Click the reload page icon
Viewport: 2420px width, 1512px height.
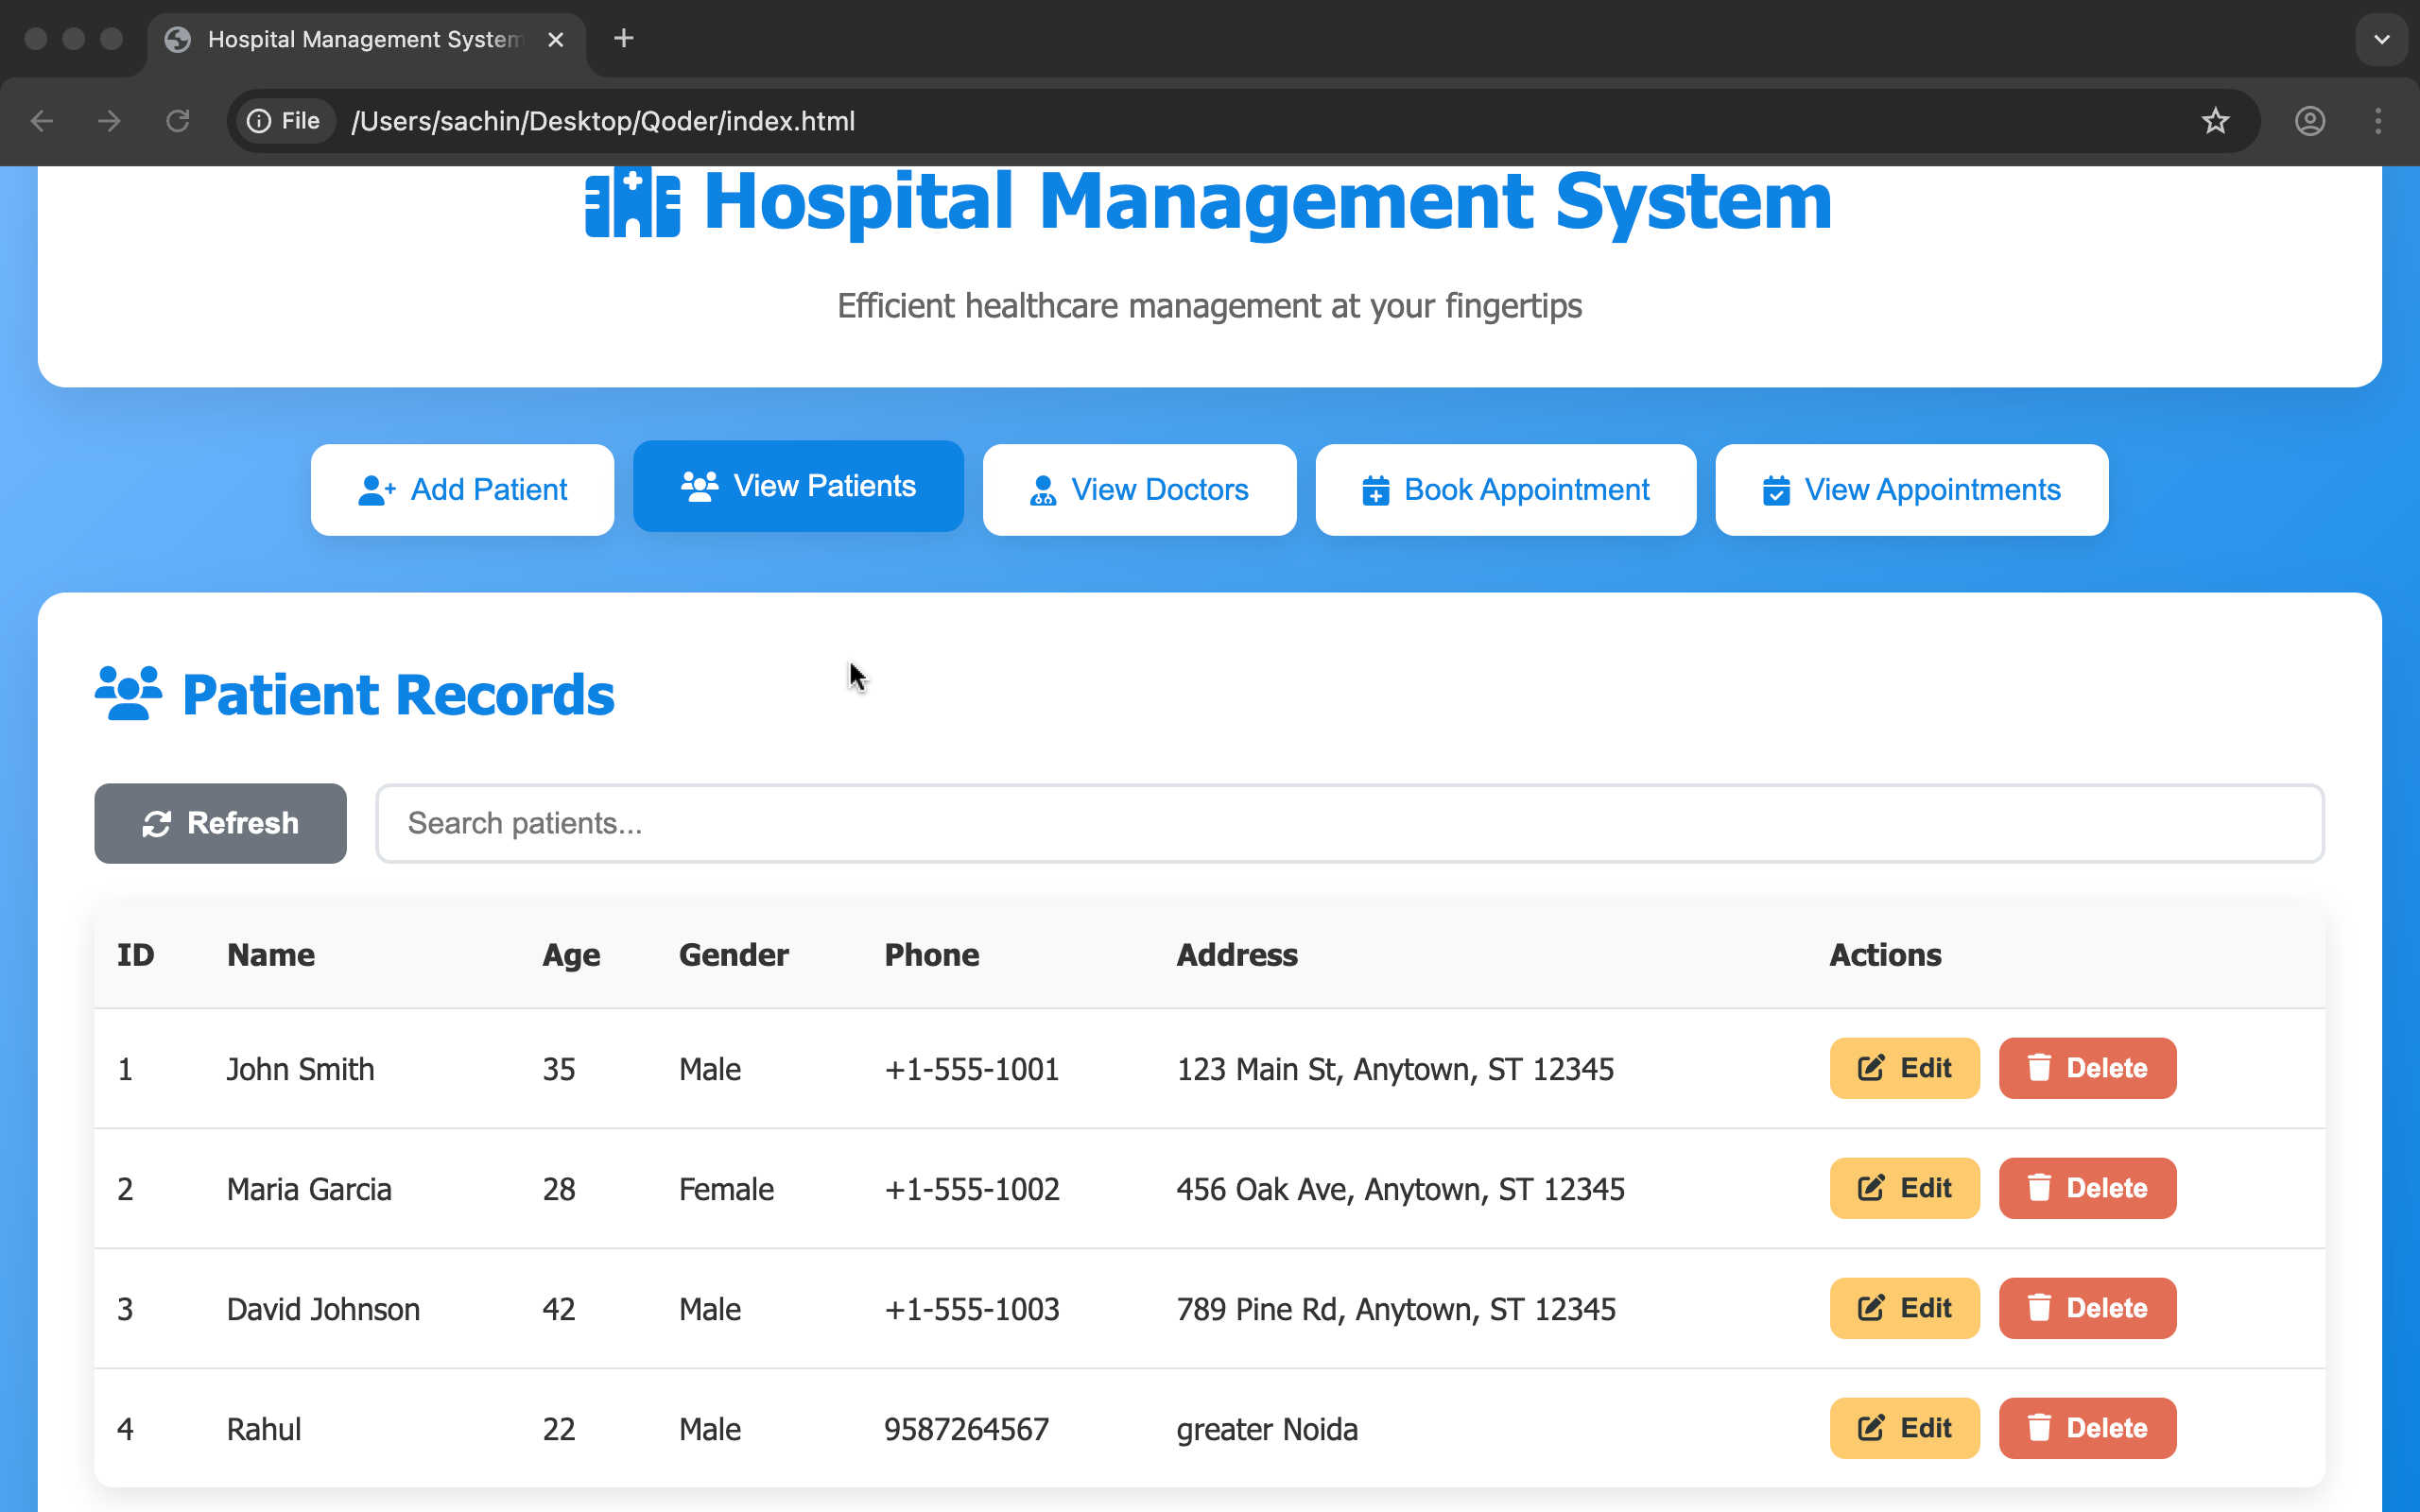click(178, 121)
